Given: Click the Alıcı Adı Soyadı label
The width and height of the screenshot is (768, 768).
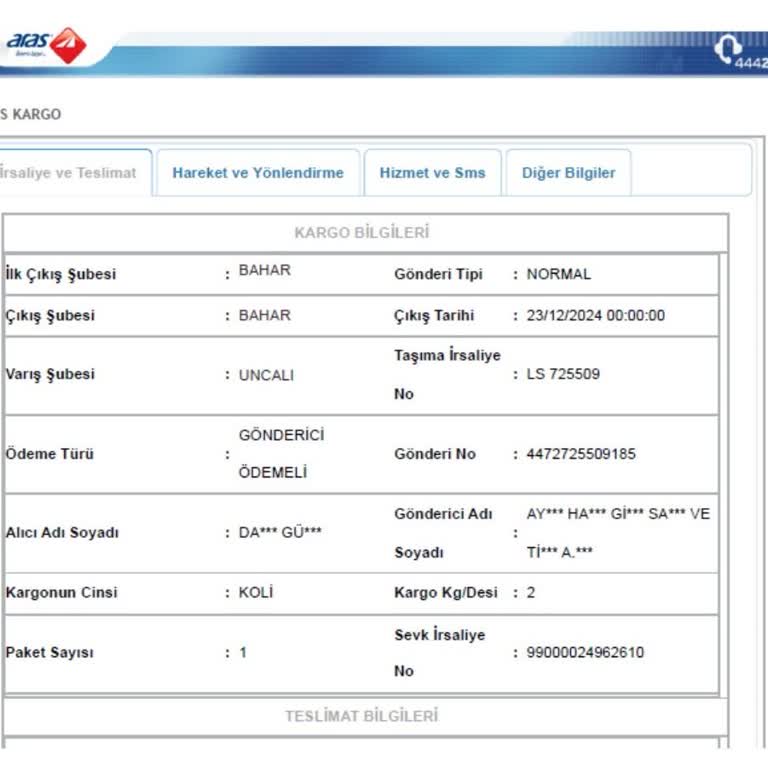Looking at the screenshot, I should pyautogui.click(x=62, y=532).
